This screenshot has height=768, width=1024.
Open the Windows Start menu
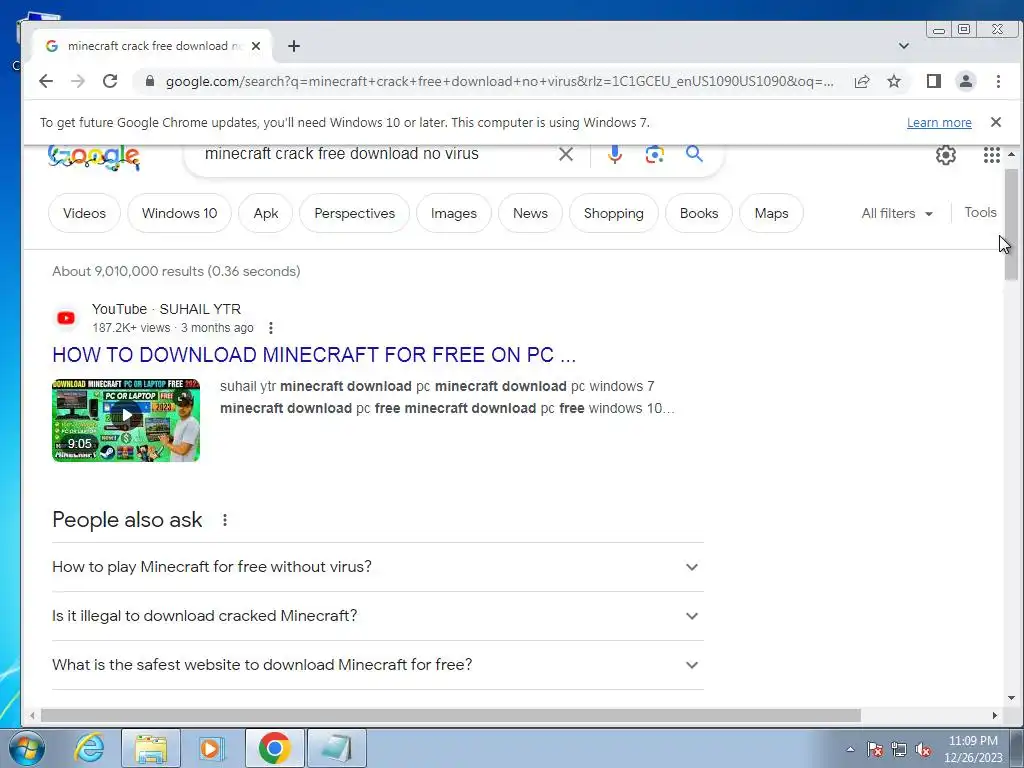tap(26, 748)
